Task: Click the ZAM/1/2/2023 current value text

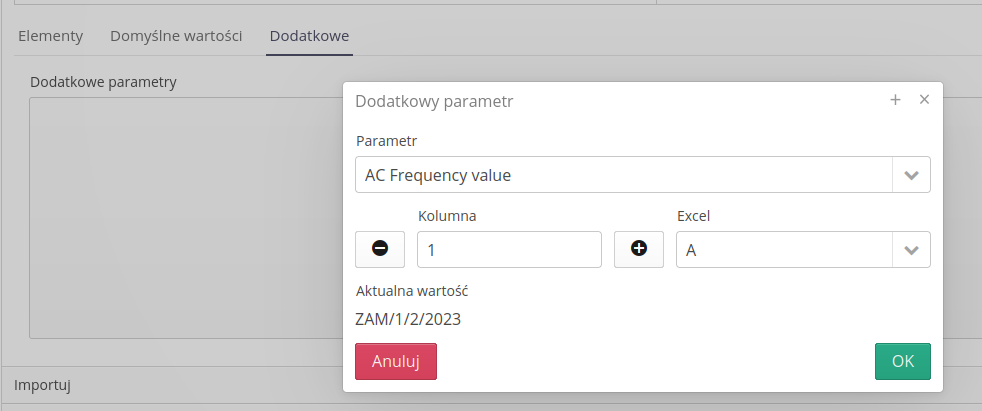Action: click(408, 320)
